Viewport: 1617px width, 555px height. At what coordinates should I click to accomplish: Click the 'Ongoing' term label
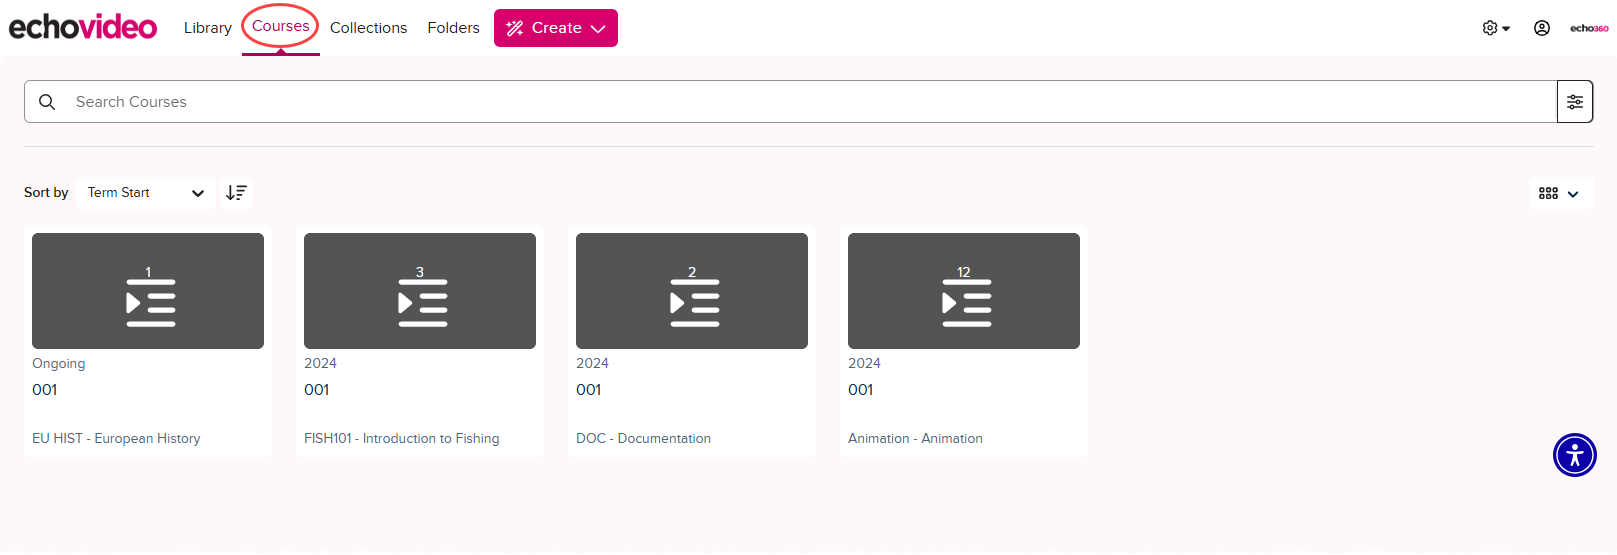[x=59, y=363]
